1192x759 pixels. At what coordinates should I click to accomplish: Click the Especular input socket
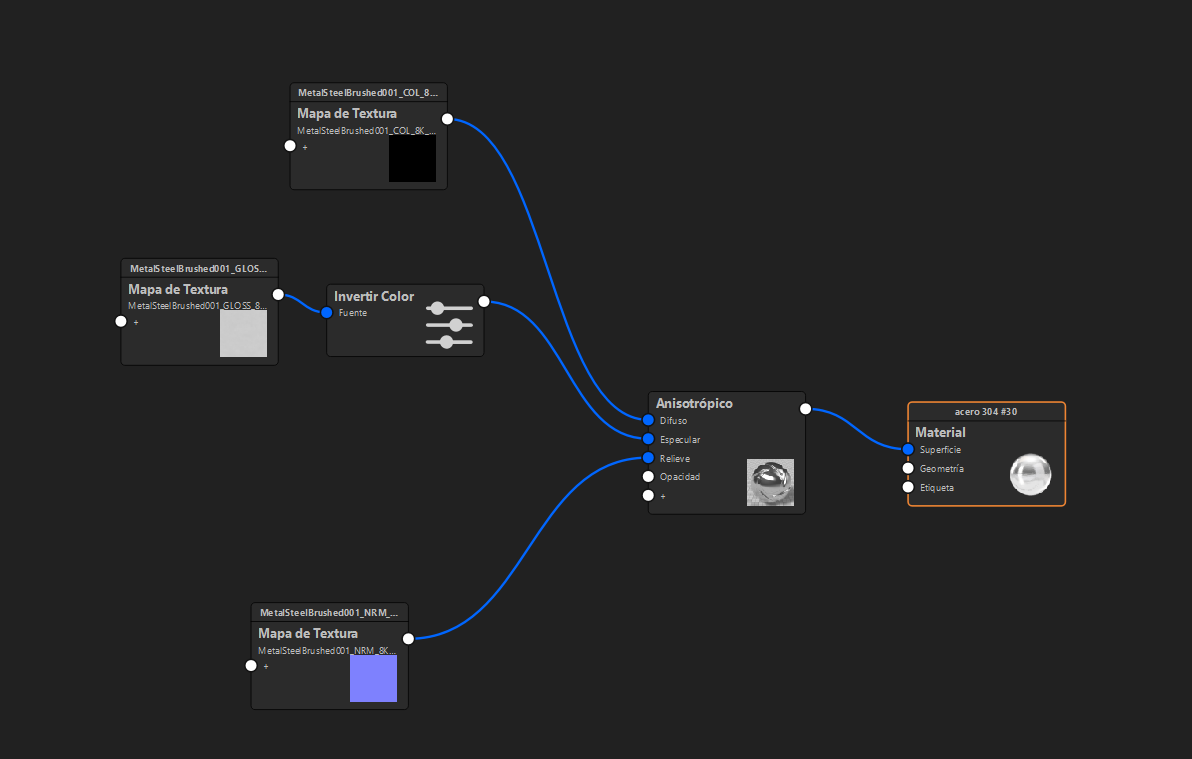point(648,439)
